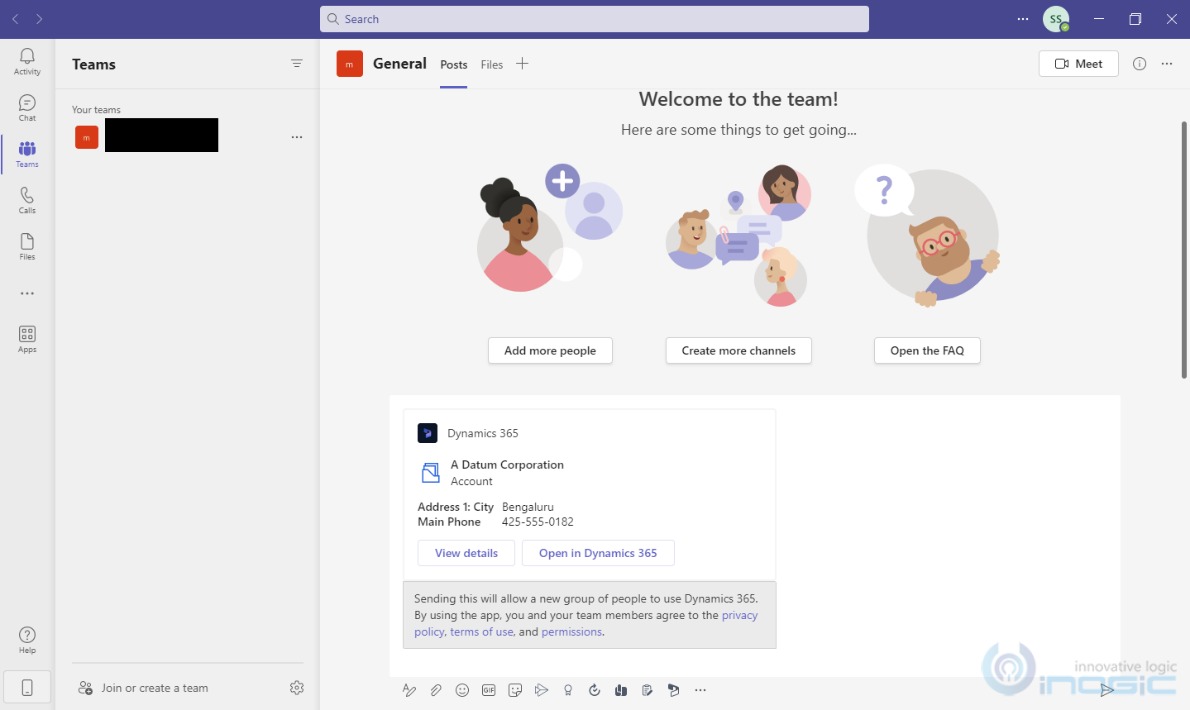Open more messaging extensions ellipsis
The image size is (1190, 710).
pyautogui.click(x=700, y=690)
